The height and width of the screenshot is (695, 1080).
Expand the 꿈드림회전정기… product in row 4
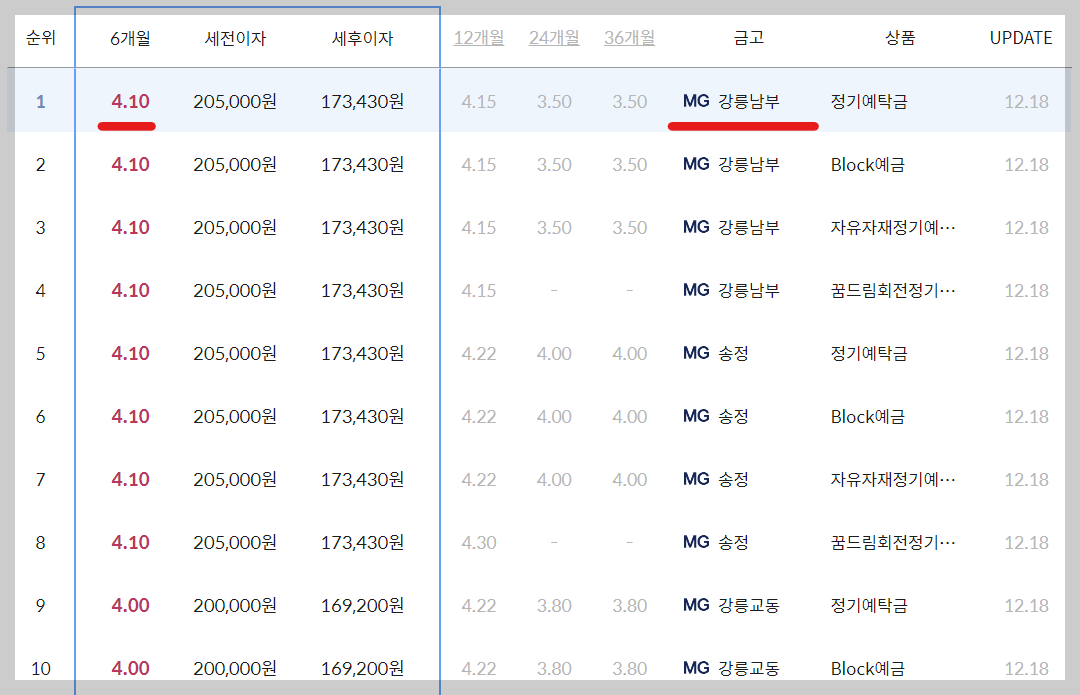pyautogui.click(x=892, y=289)
